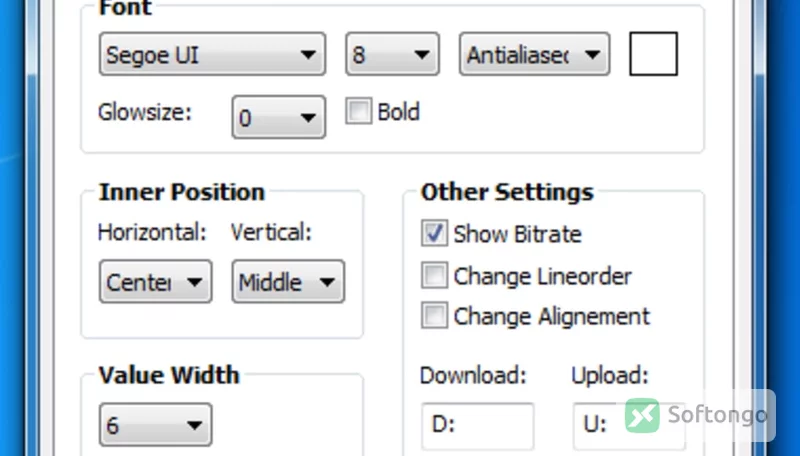Click the Download prefix field containing D:
The height and width of the screenshot is (456, 800).
tap(478, 426)
